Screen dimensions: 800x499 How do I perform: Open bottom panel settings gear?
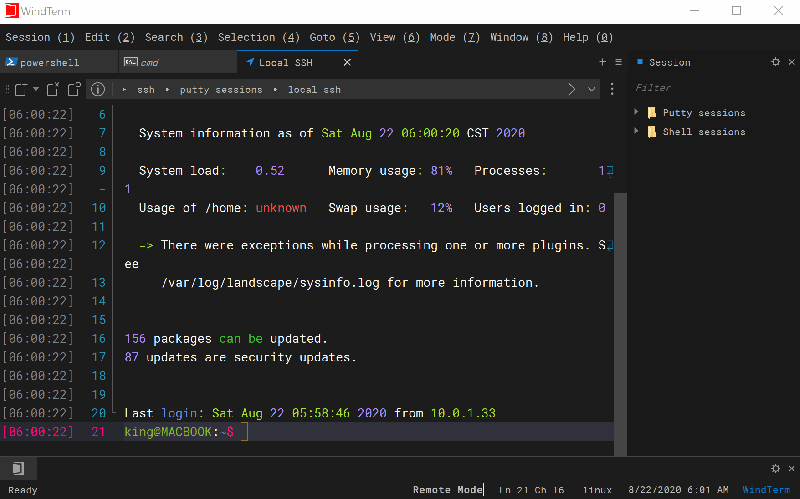tap(776, 468)
